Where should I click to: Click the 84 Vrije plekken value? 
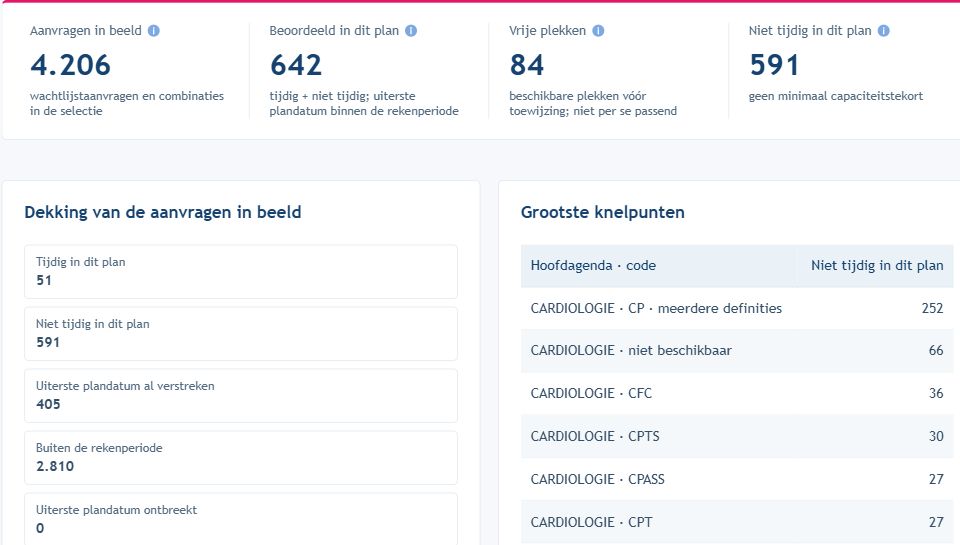click(527, 65)
